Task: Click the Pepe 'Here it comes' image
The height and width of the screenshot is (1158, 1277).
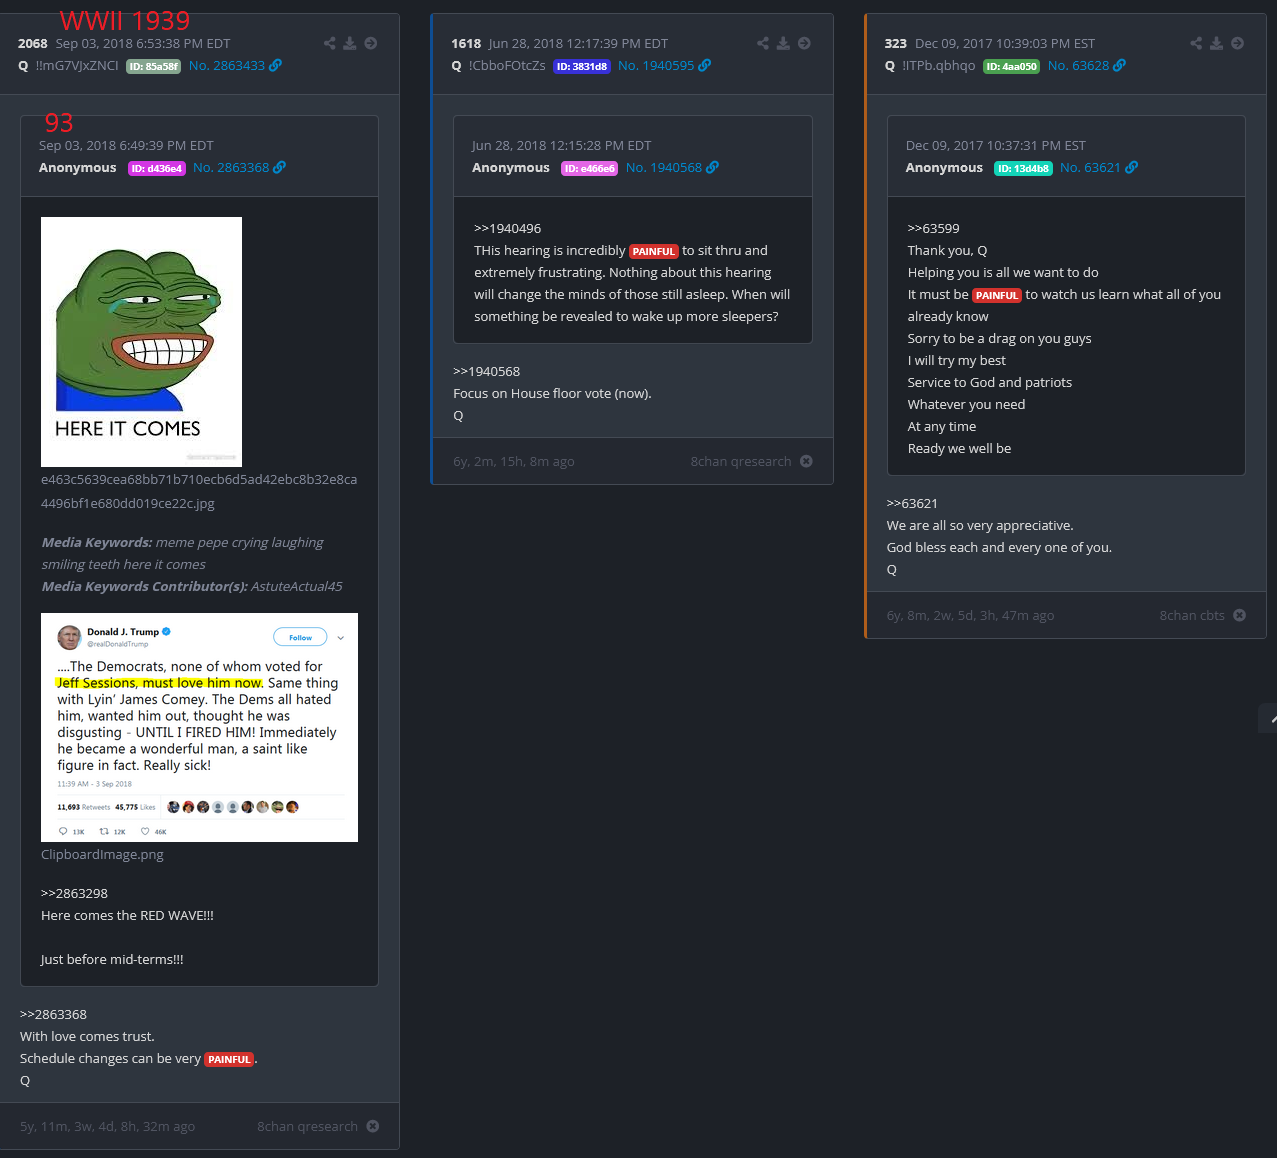Action: [x=141, y=342]
